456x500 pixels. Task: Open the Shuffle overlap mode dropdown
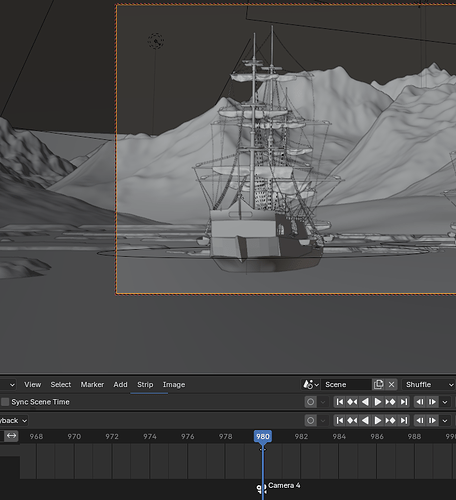click(429, 385)
